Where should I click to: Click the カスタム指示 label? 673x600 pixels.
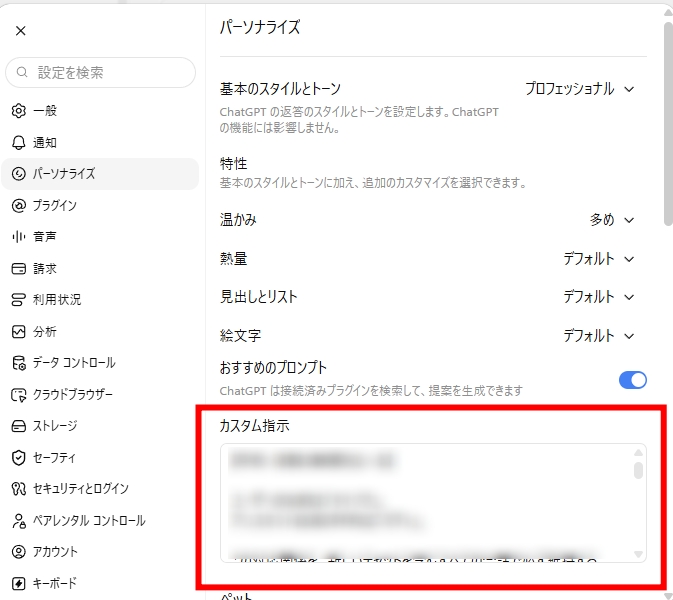point(255,426)
